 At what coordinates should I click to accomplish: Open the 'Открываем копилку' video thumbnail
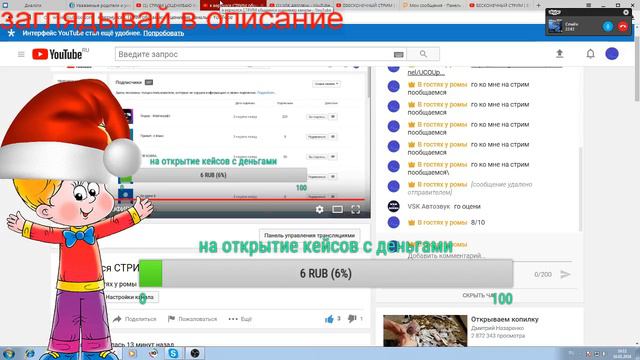click(425, 331)
